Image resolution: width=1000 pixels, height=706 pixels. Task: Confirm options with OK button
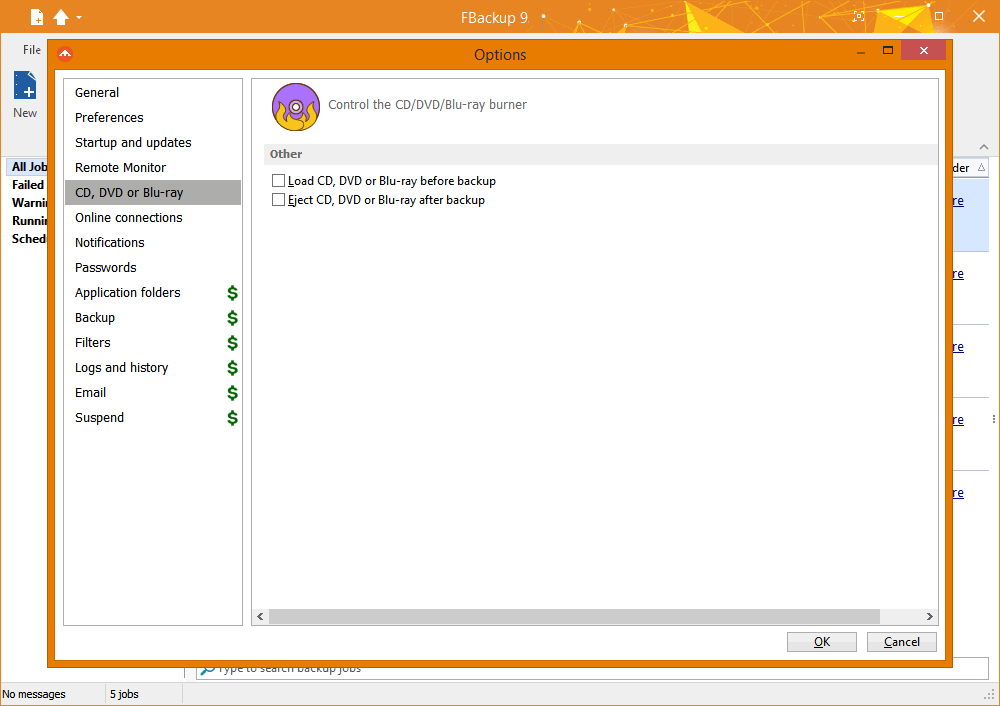click(x=821, y=642)
